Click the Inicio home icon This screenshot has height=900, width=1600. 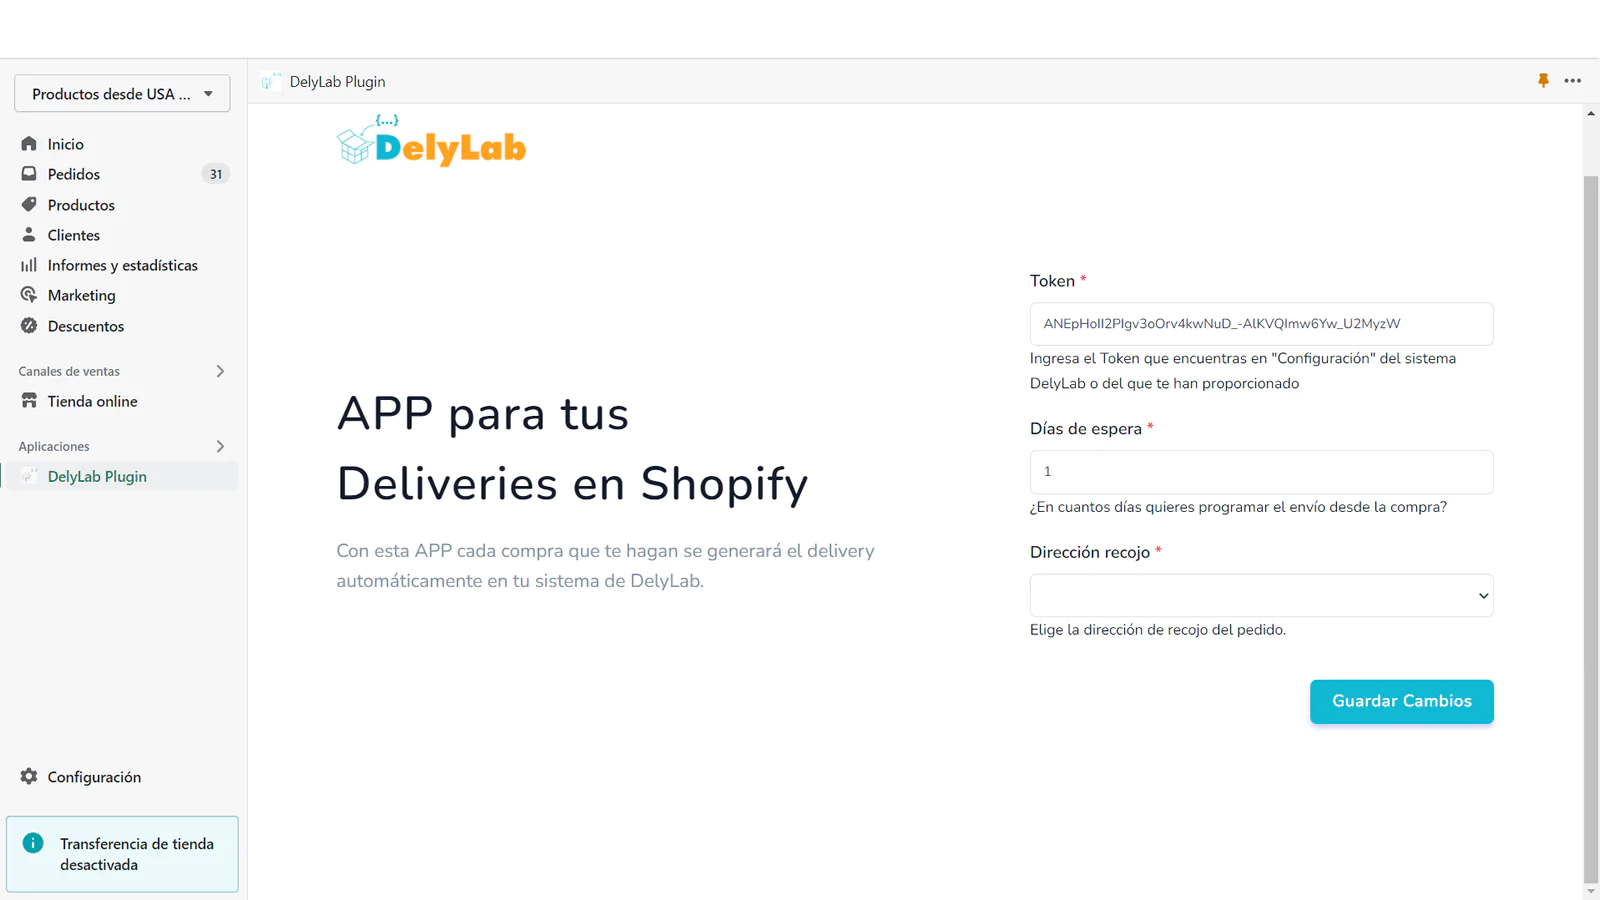(x=29, y=144)
